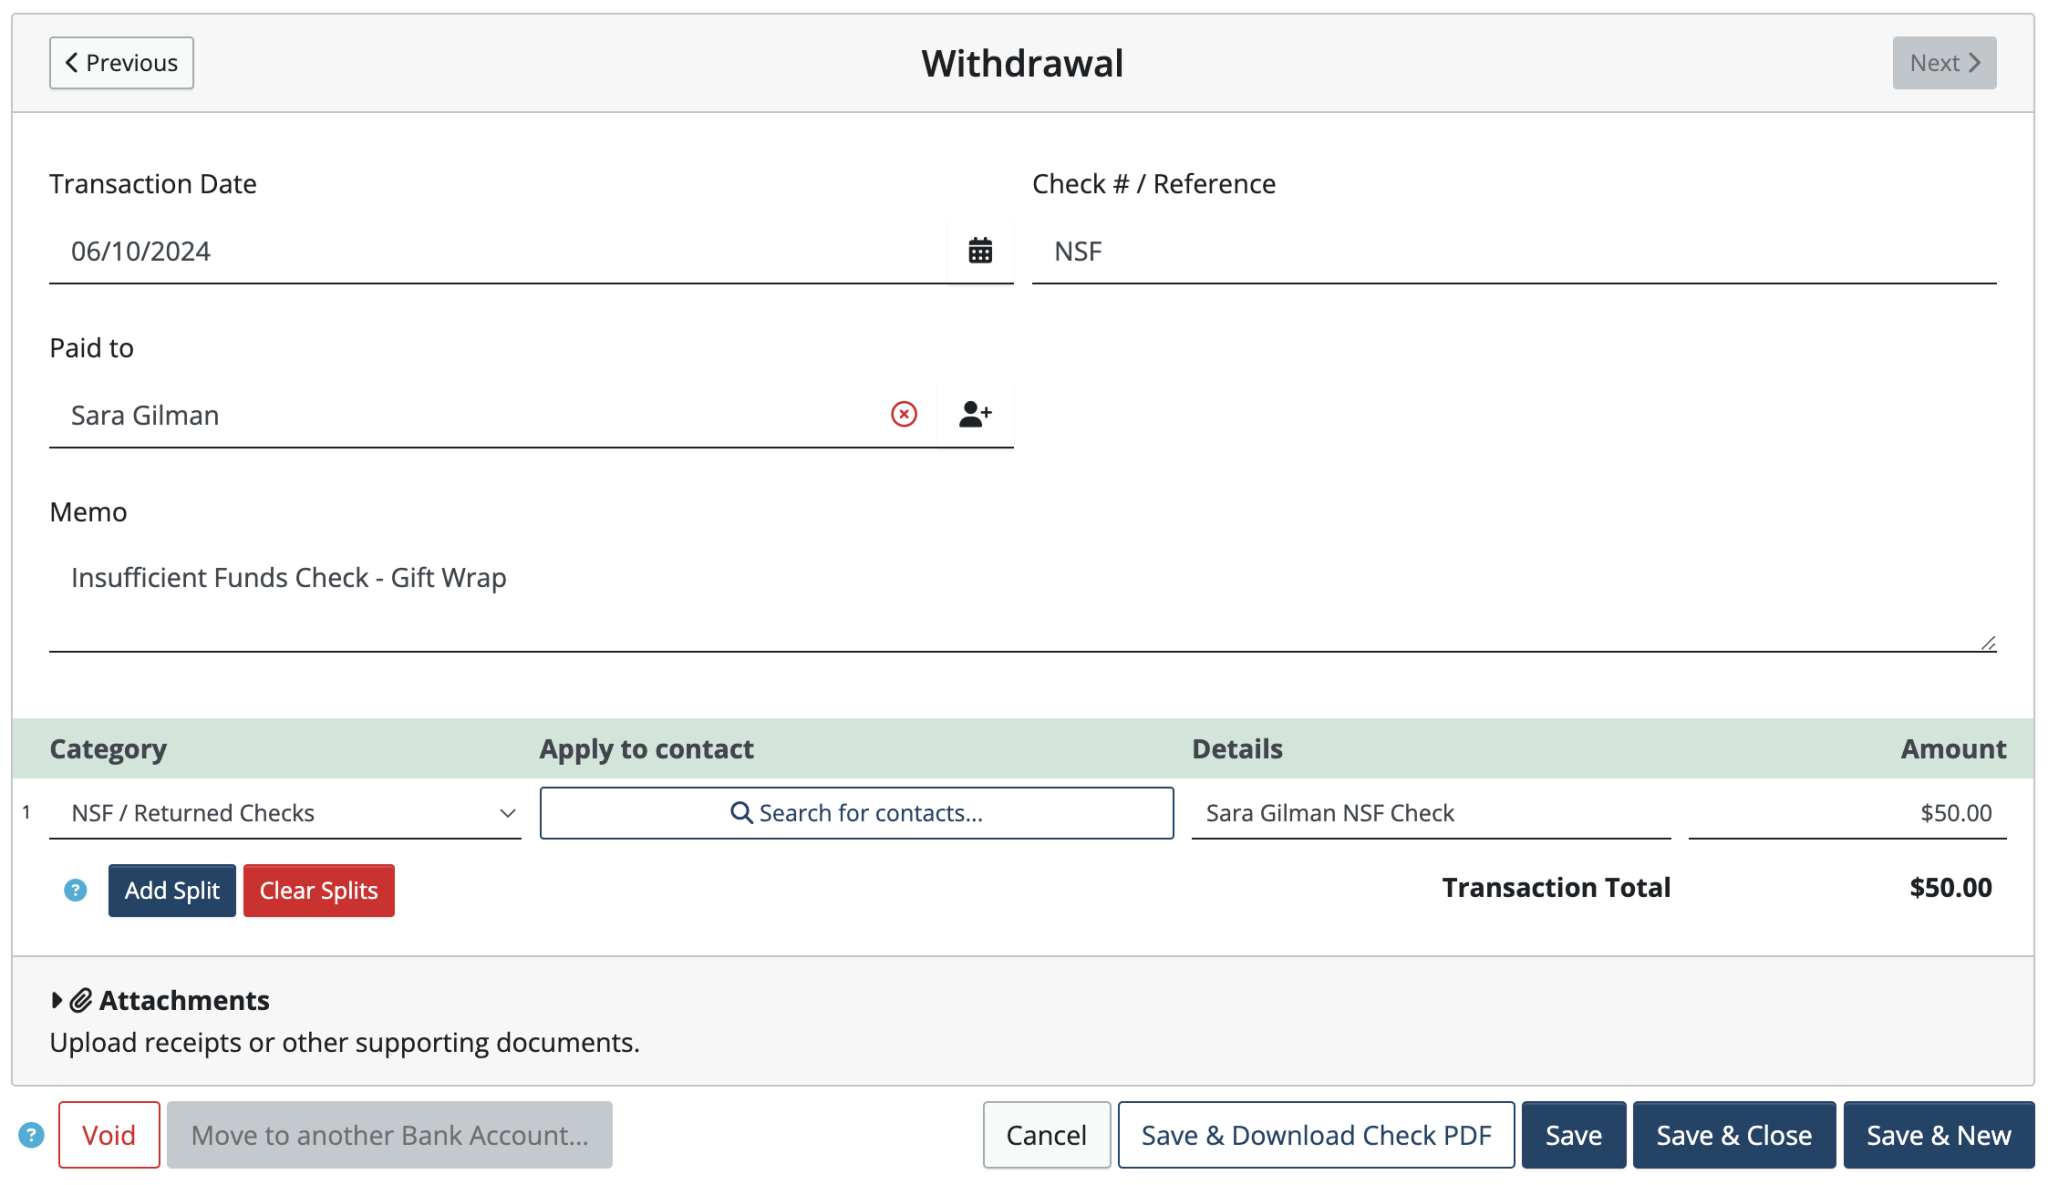Click the help icon beside Add Split
The height and width of the screenshot is (1185, 2048).
(x=75, y=890)
